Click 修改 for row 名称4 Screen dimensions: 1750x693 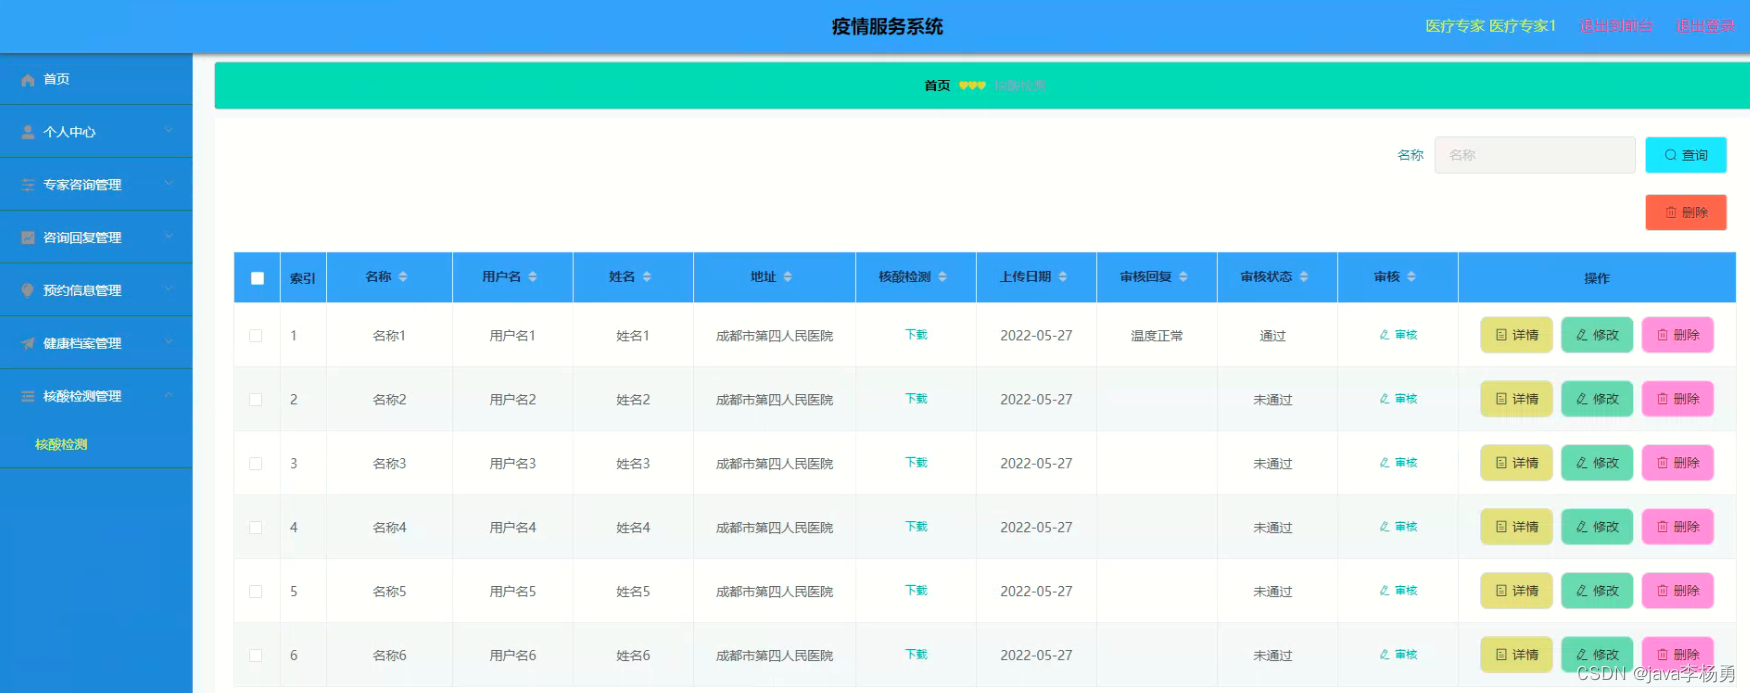1597,527
